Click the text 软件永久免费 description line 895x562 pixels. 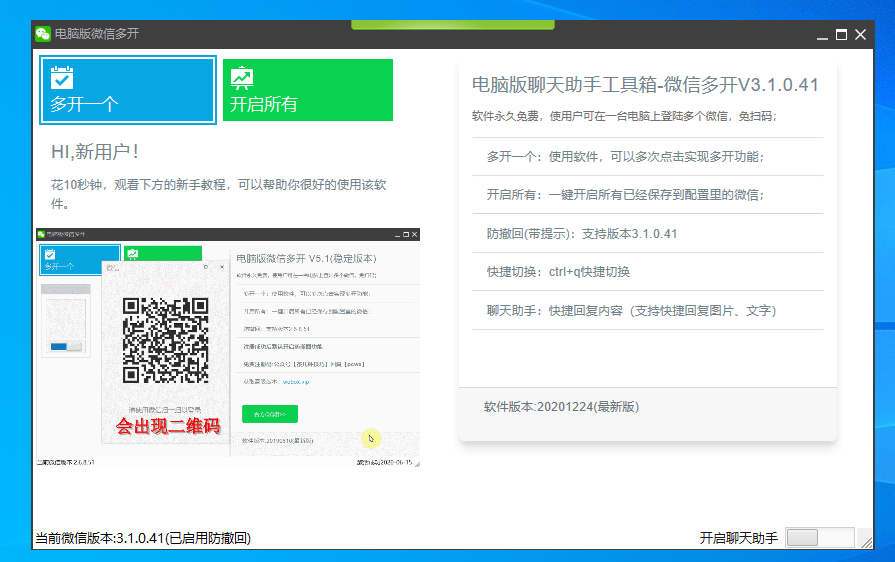click(624, 116)
